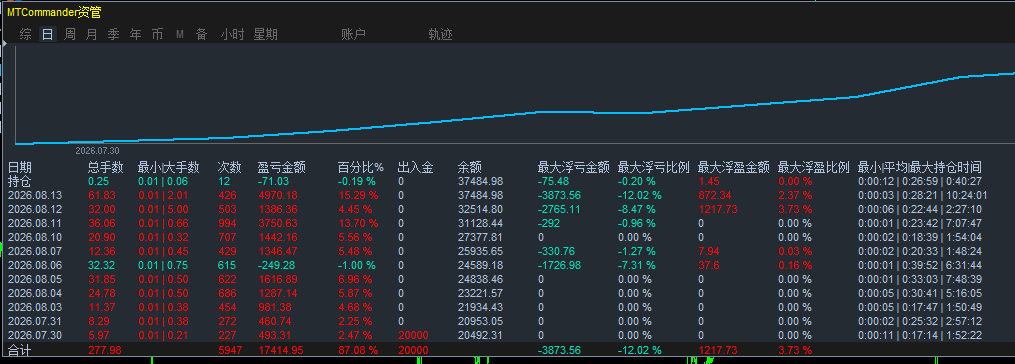Viewport: 1015px width, 364px height.
Task: Switch to the 季 quarterly tab
Action: point(113,34)
